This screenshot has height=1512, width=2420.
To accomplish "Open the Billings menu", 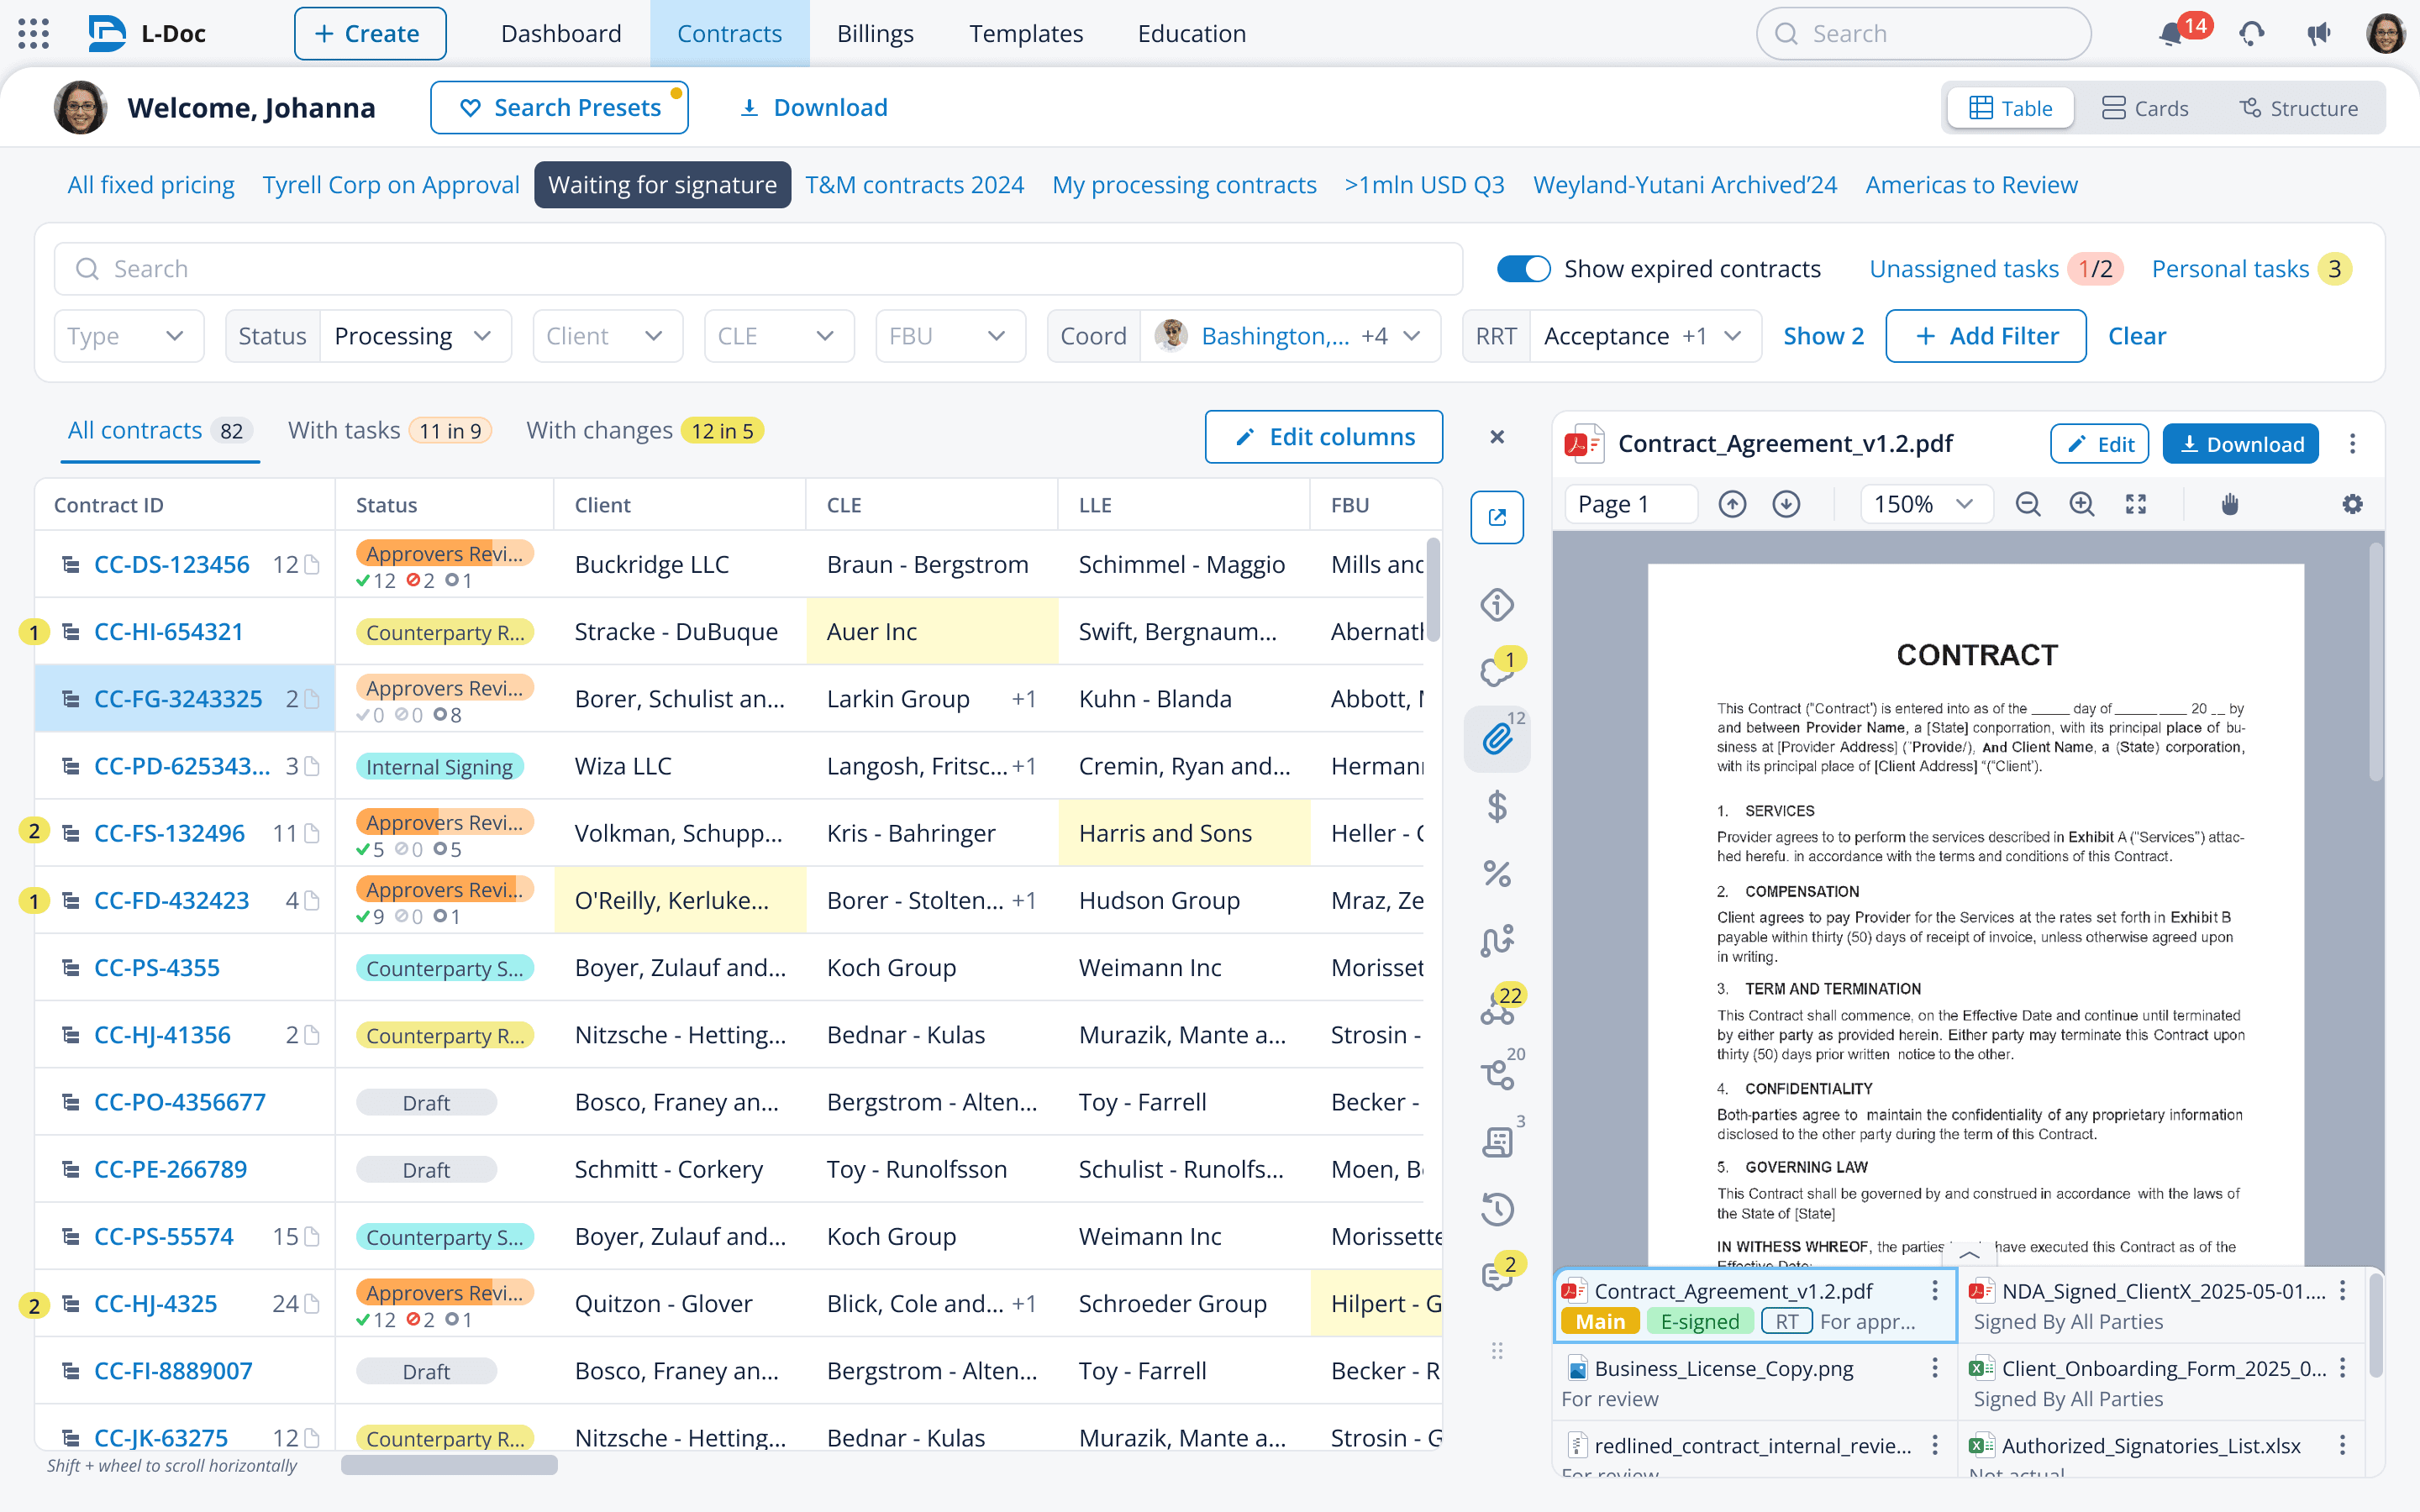I will [875, 34].
